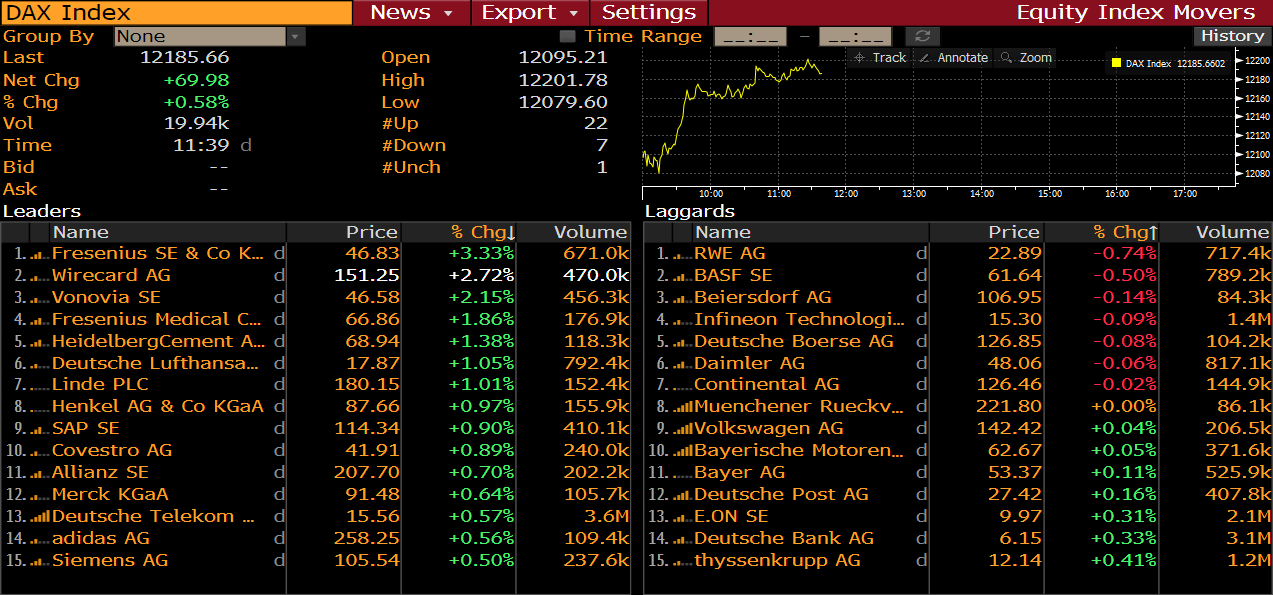Click the time range start field
The width and height of the screenshot is (1273, 595).
click(x=750, y=36)
